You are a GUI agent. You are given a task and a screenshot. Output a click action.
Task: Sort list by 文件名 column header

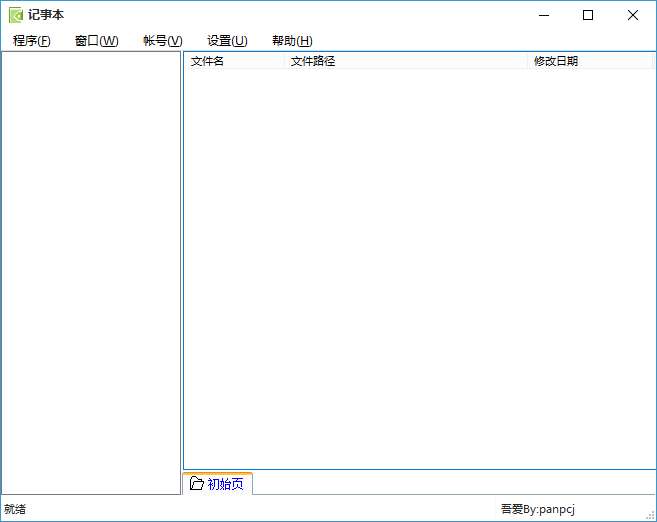234,61
